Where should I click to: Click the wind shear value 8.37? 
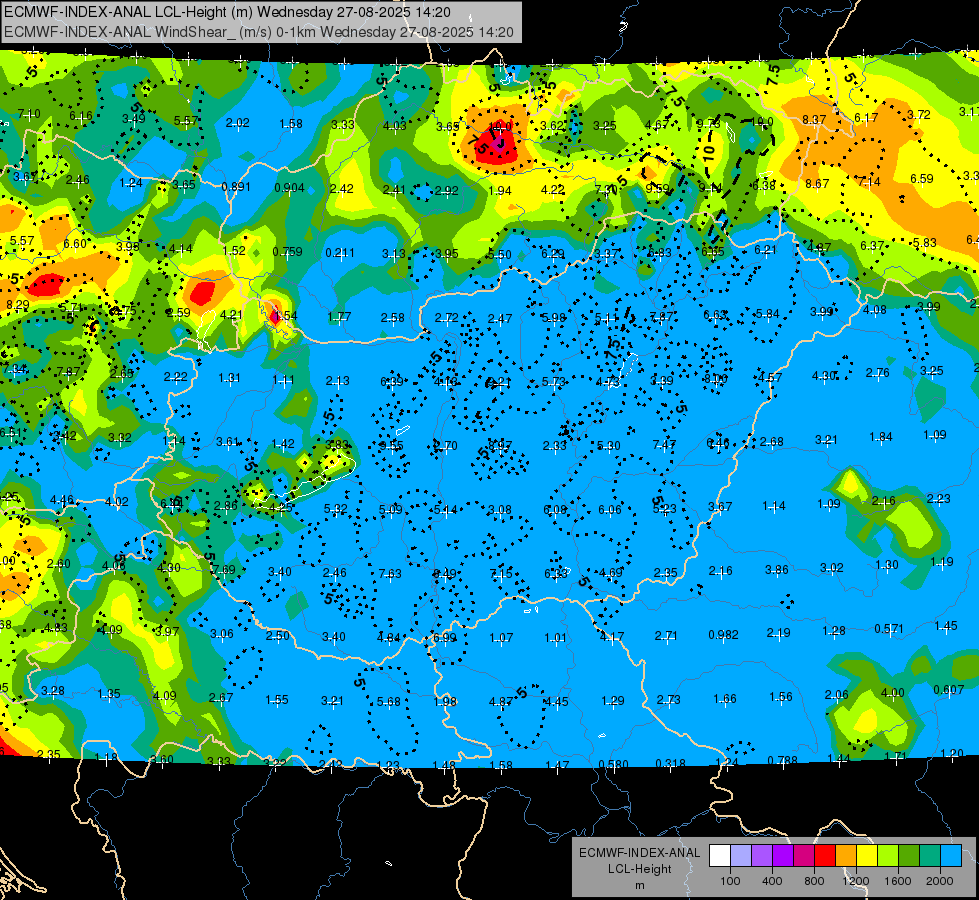[x=814, y=119]
